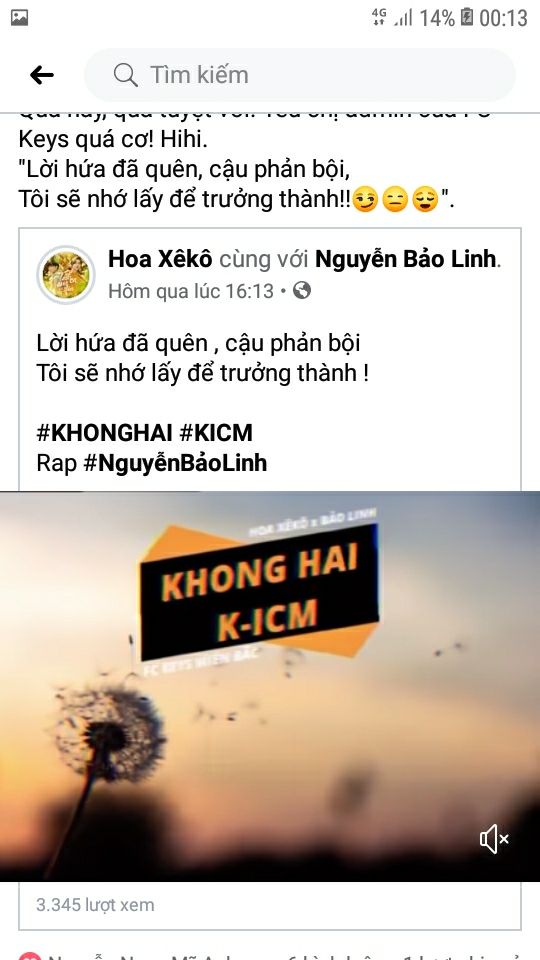The height and width of the screenshot is (960, 540).
Task: Tap the 4G signal status icon
Action: (380, 17)
